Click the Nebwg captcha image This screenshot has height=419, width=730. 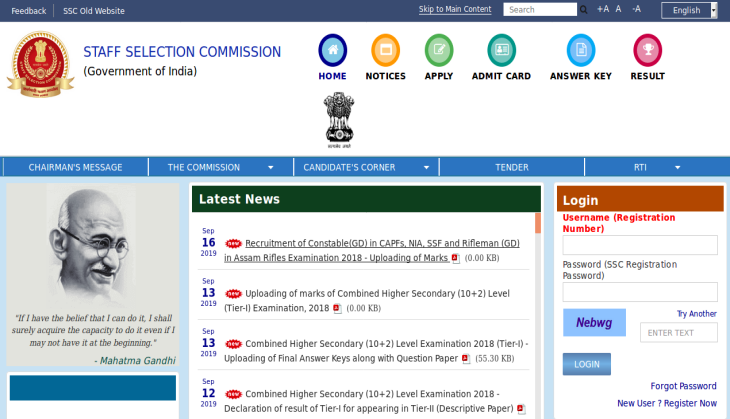point(594,322)
